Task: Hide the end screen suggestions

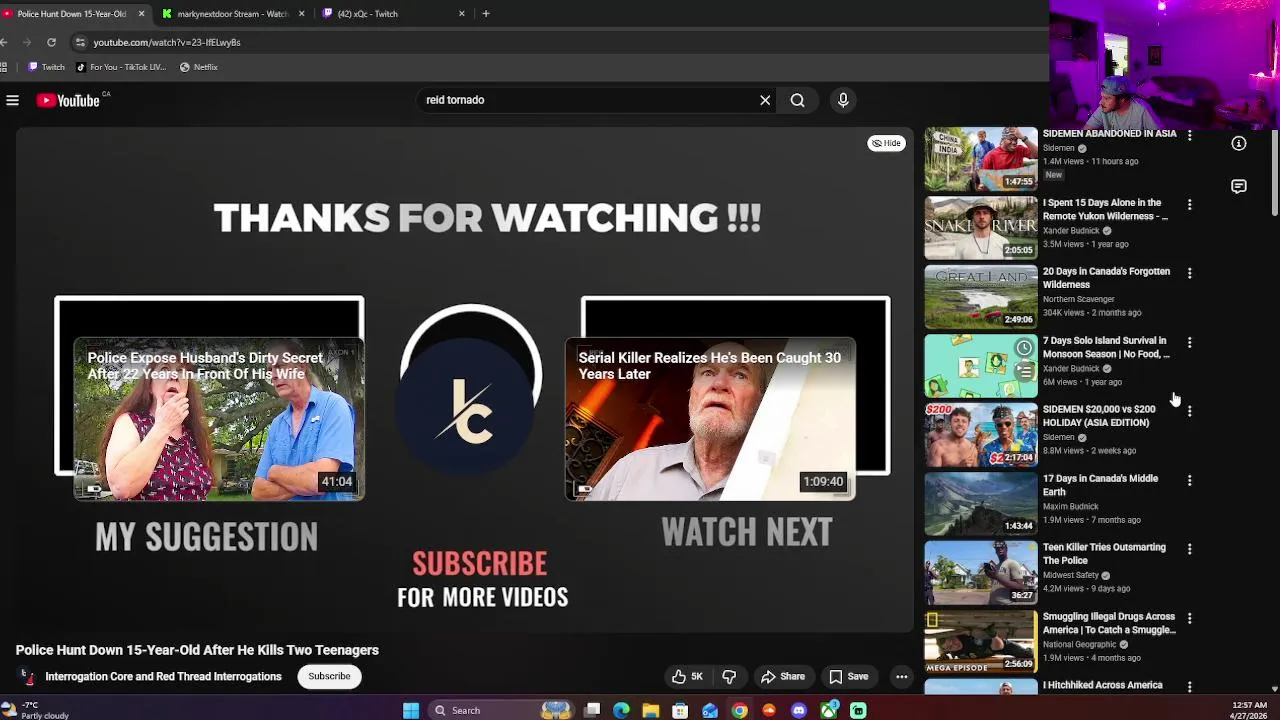Action: coord(887,143)
